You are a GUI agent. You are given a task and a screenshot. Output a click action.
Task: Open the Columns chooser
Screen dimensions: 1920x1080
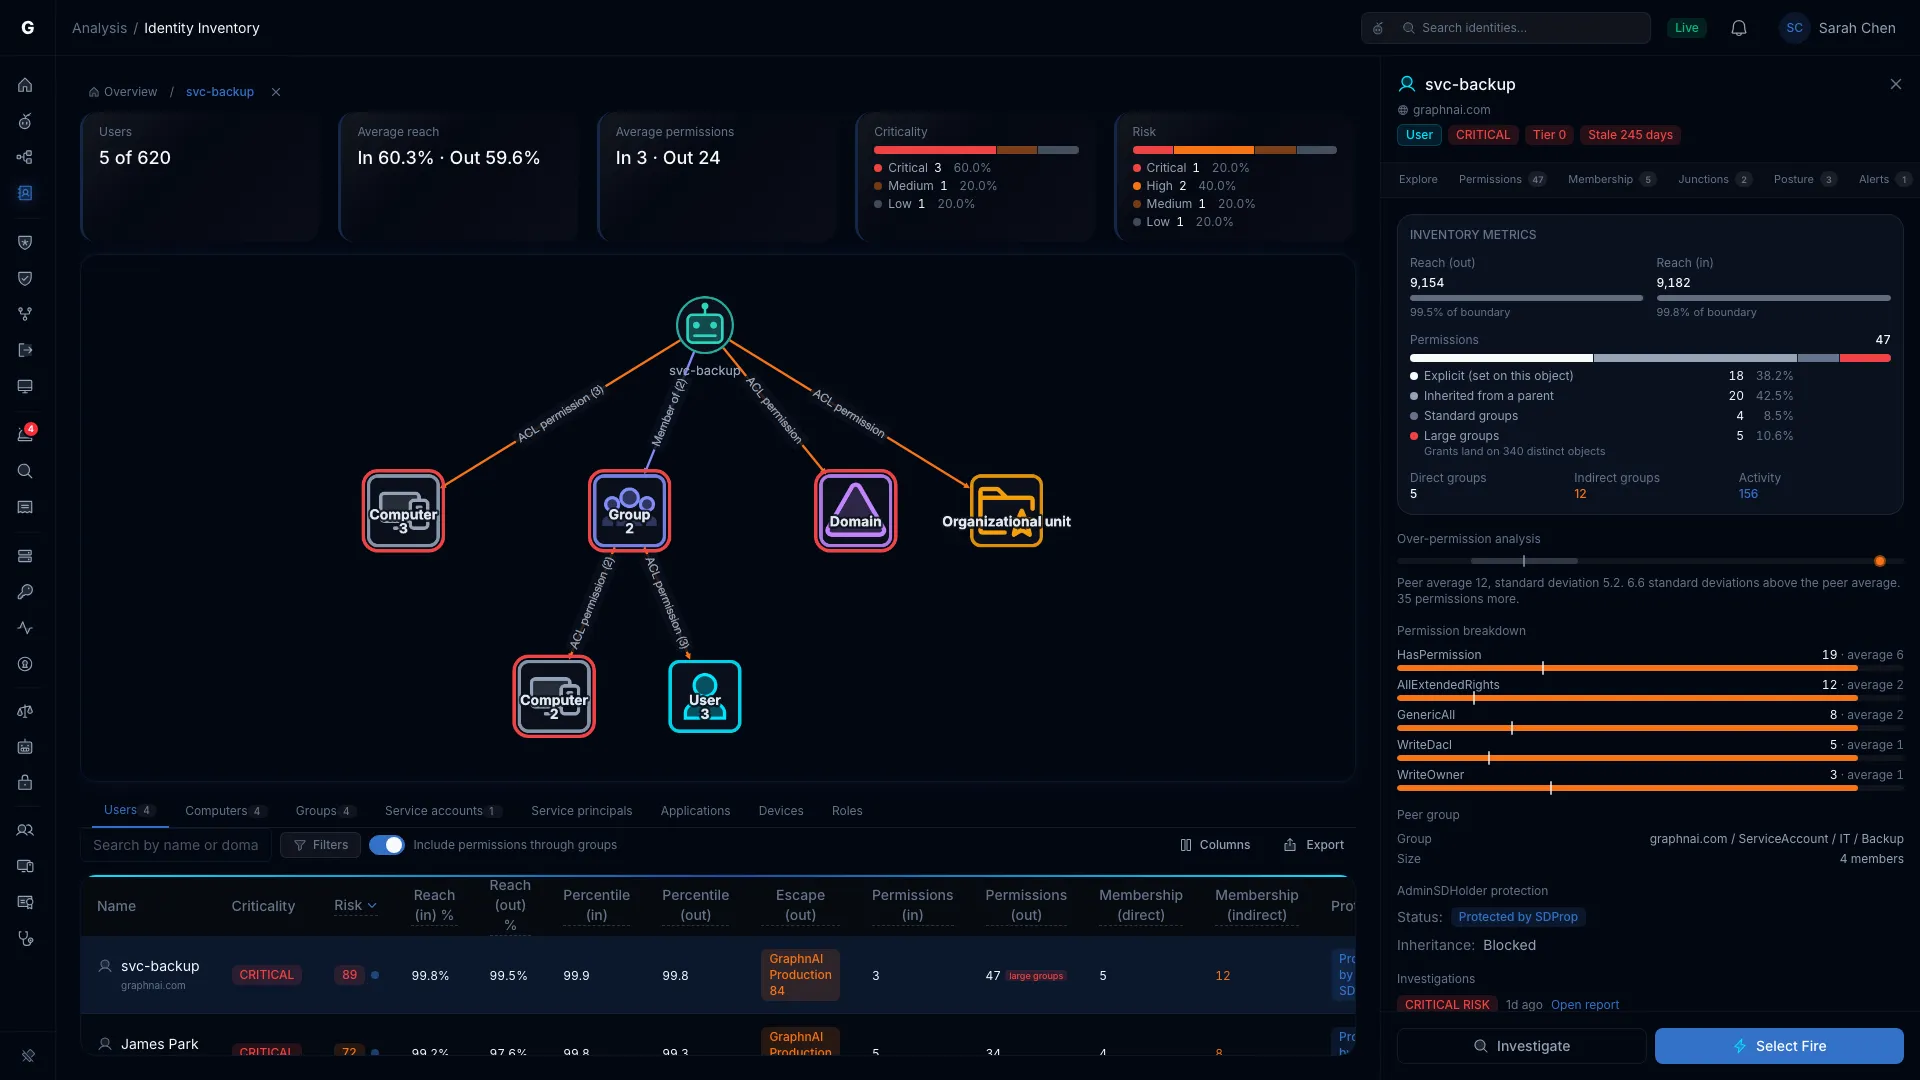click(1215, 845)
